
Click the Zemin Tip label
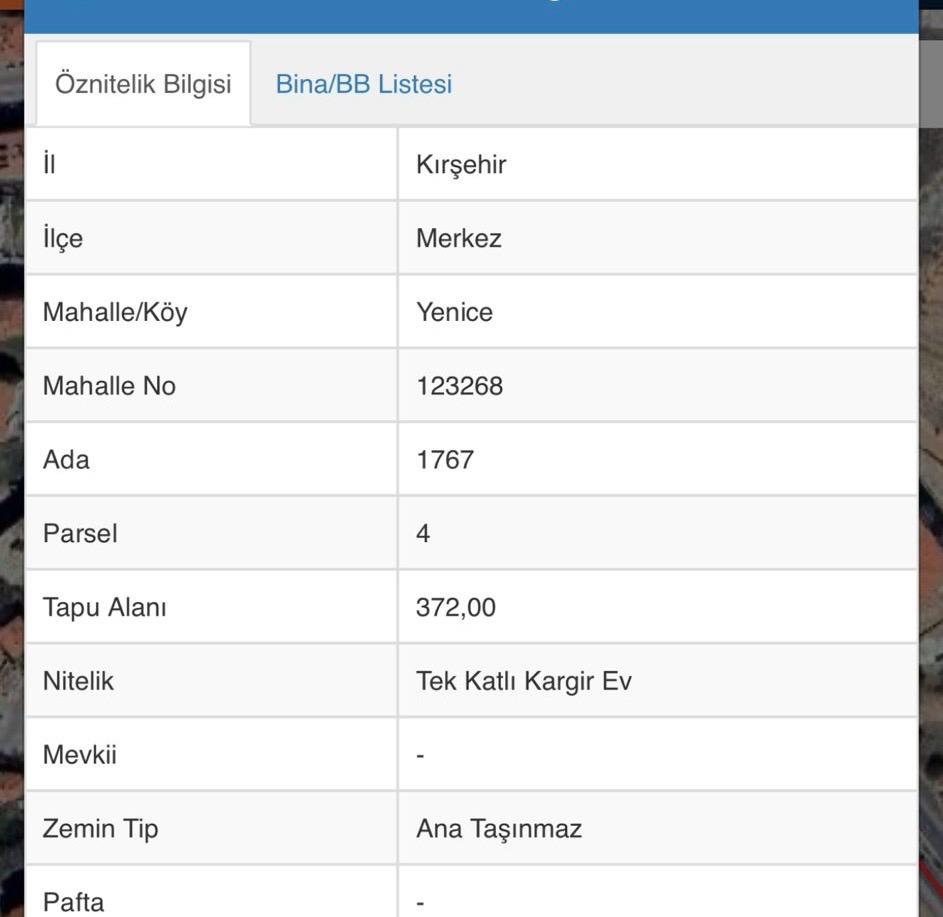click(100, 829)
